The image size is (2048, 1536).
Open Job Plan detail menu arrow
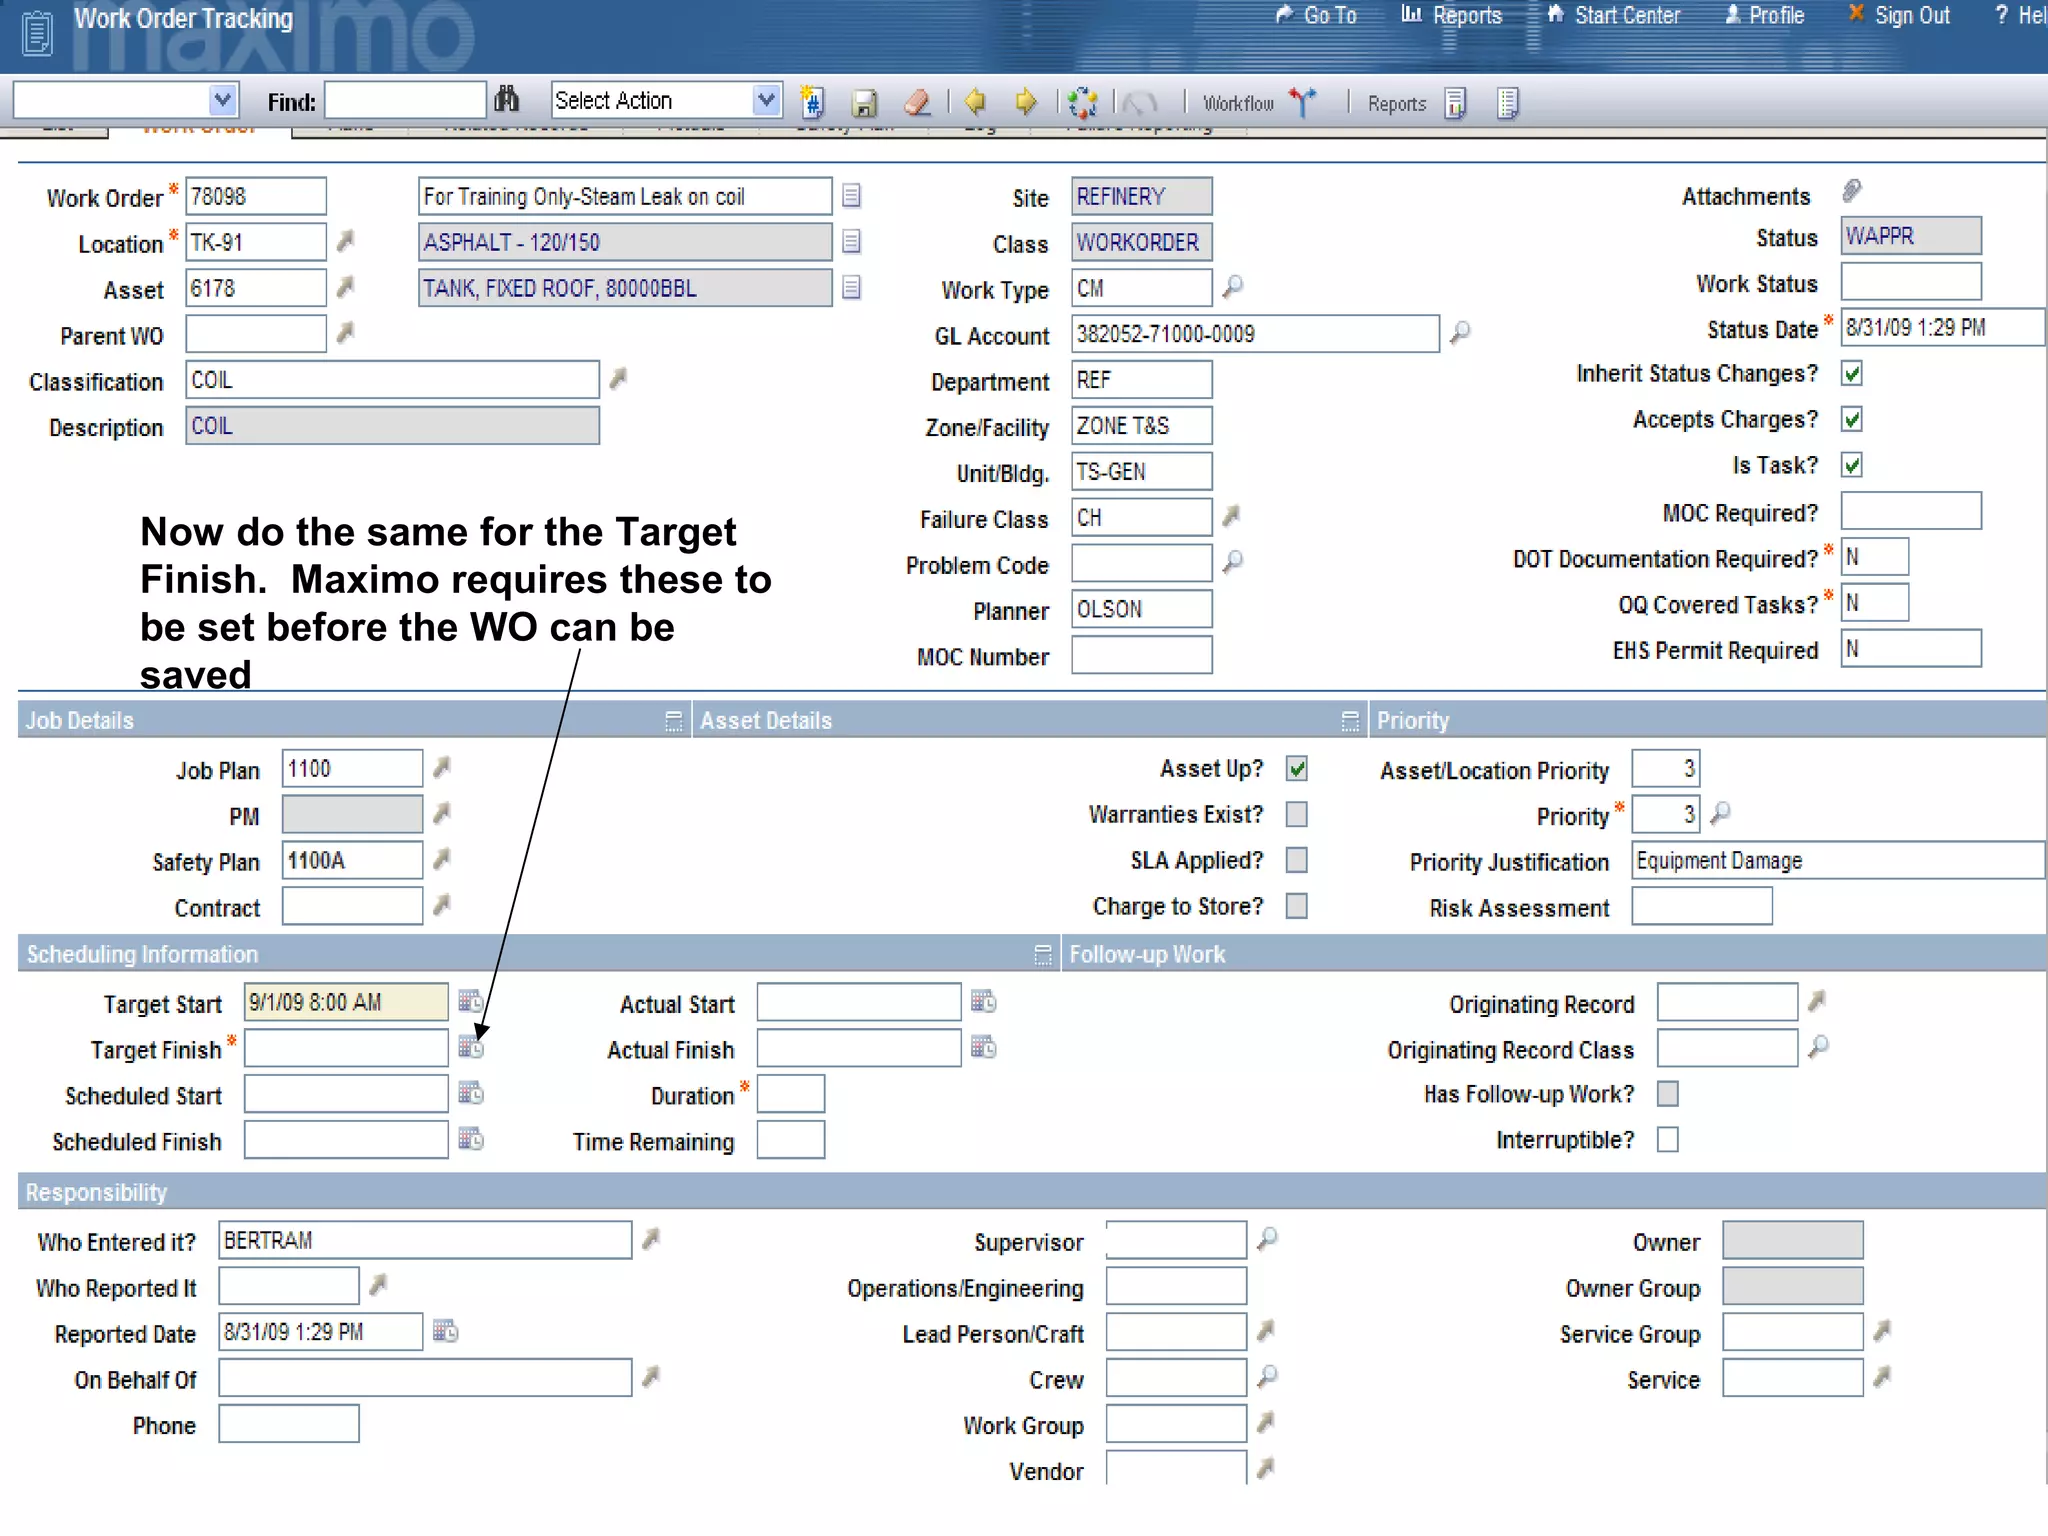(x=442, y=767)
